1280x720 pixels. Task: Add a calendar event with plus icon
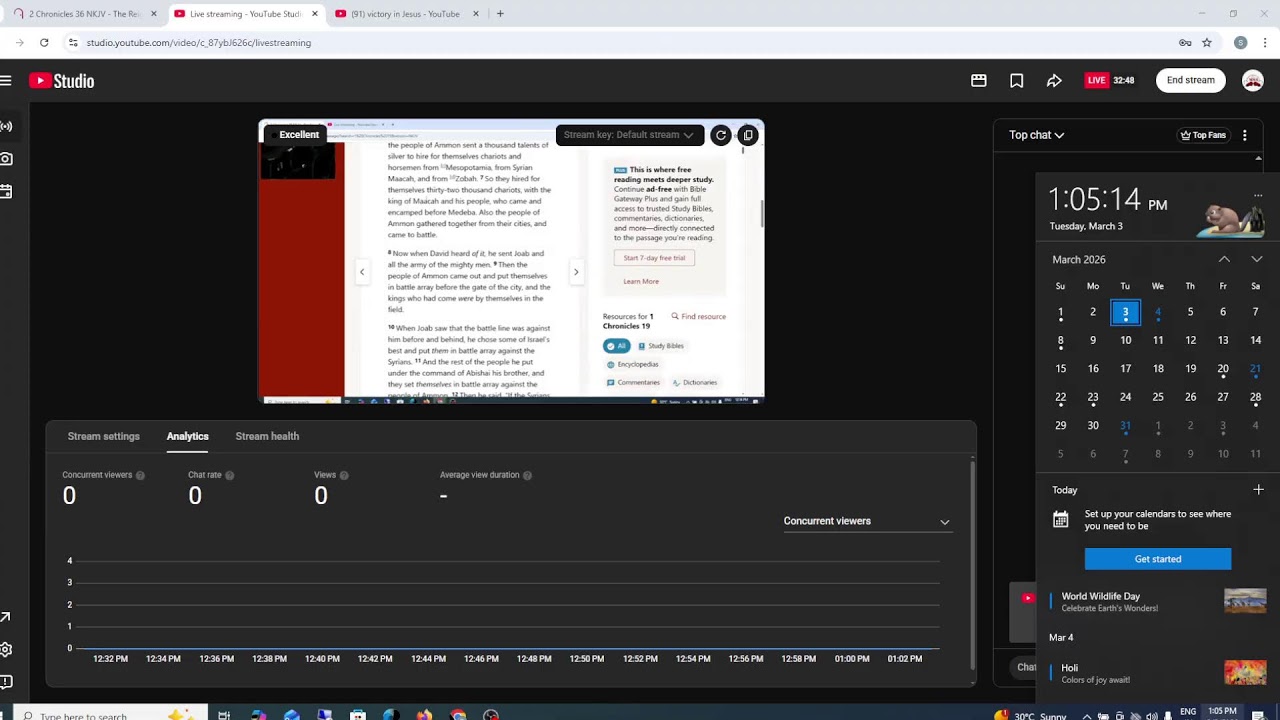coord(1258,490)
